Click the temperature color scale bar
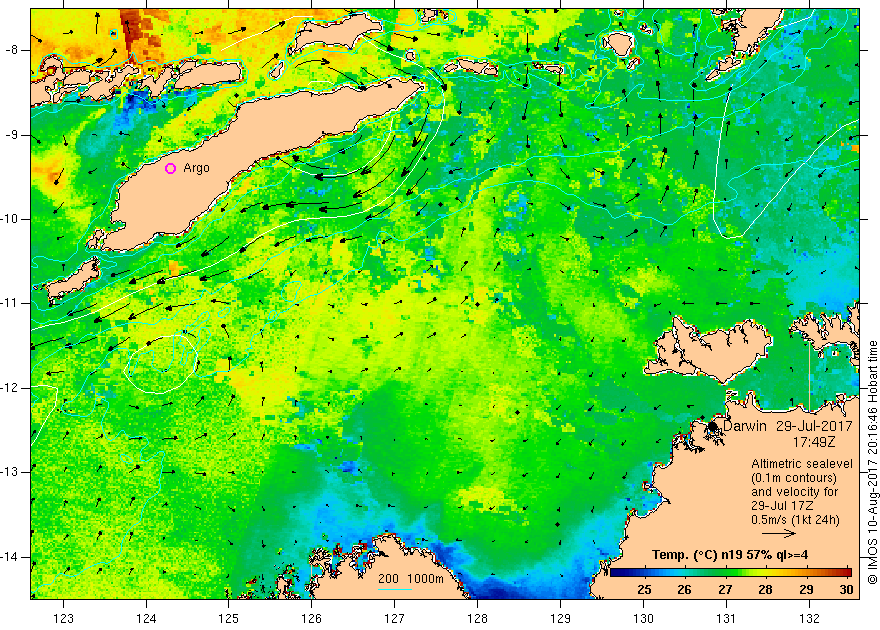The width and height of the screenshot is (880, 630). pyautogui.click(x=730, y=572)
